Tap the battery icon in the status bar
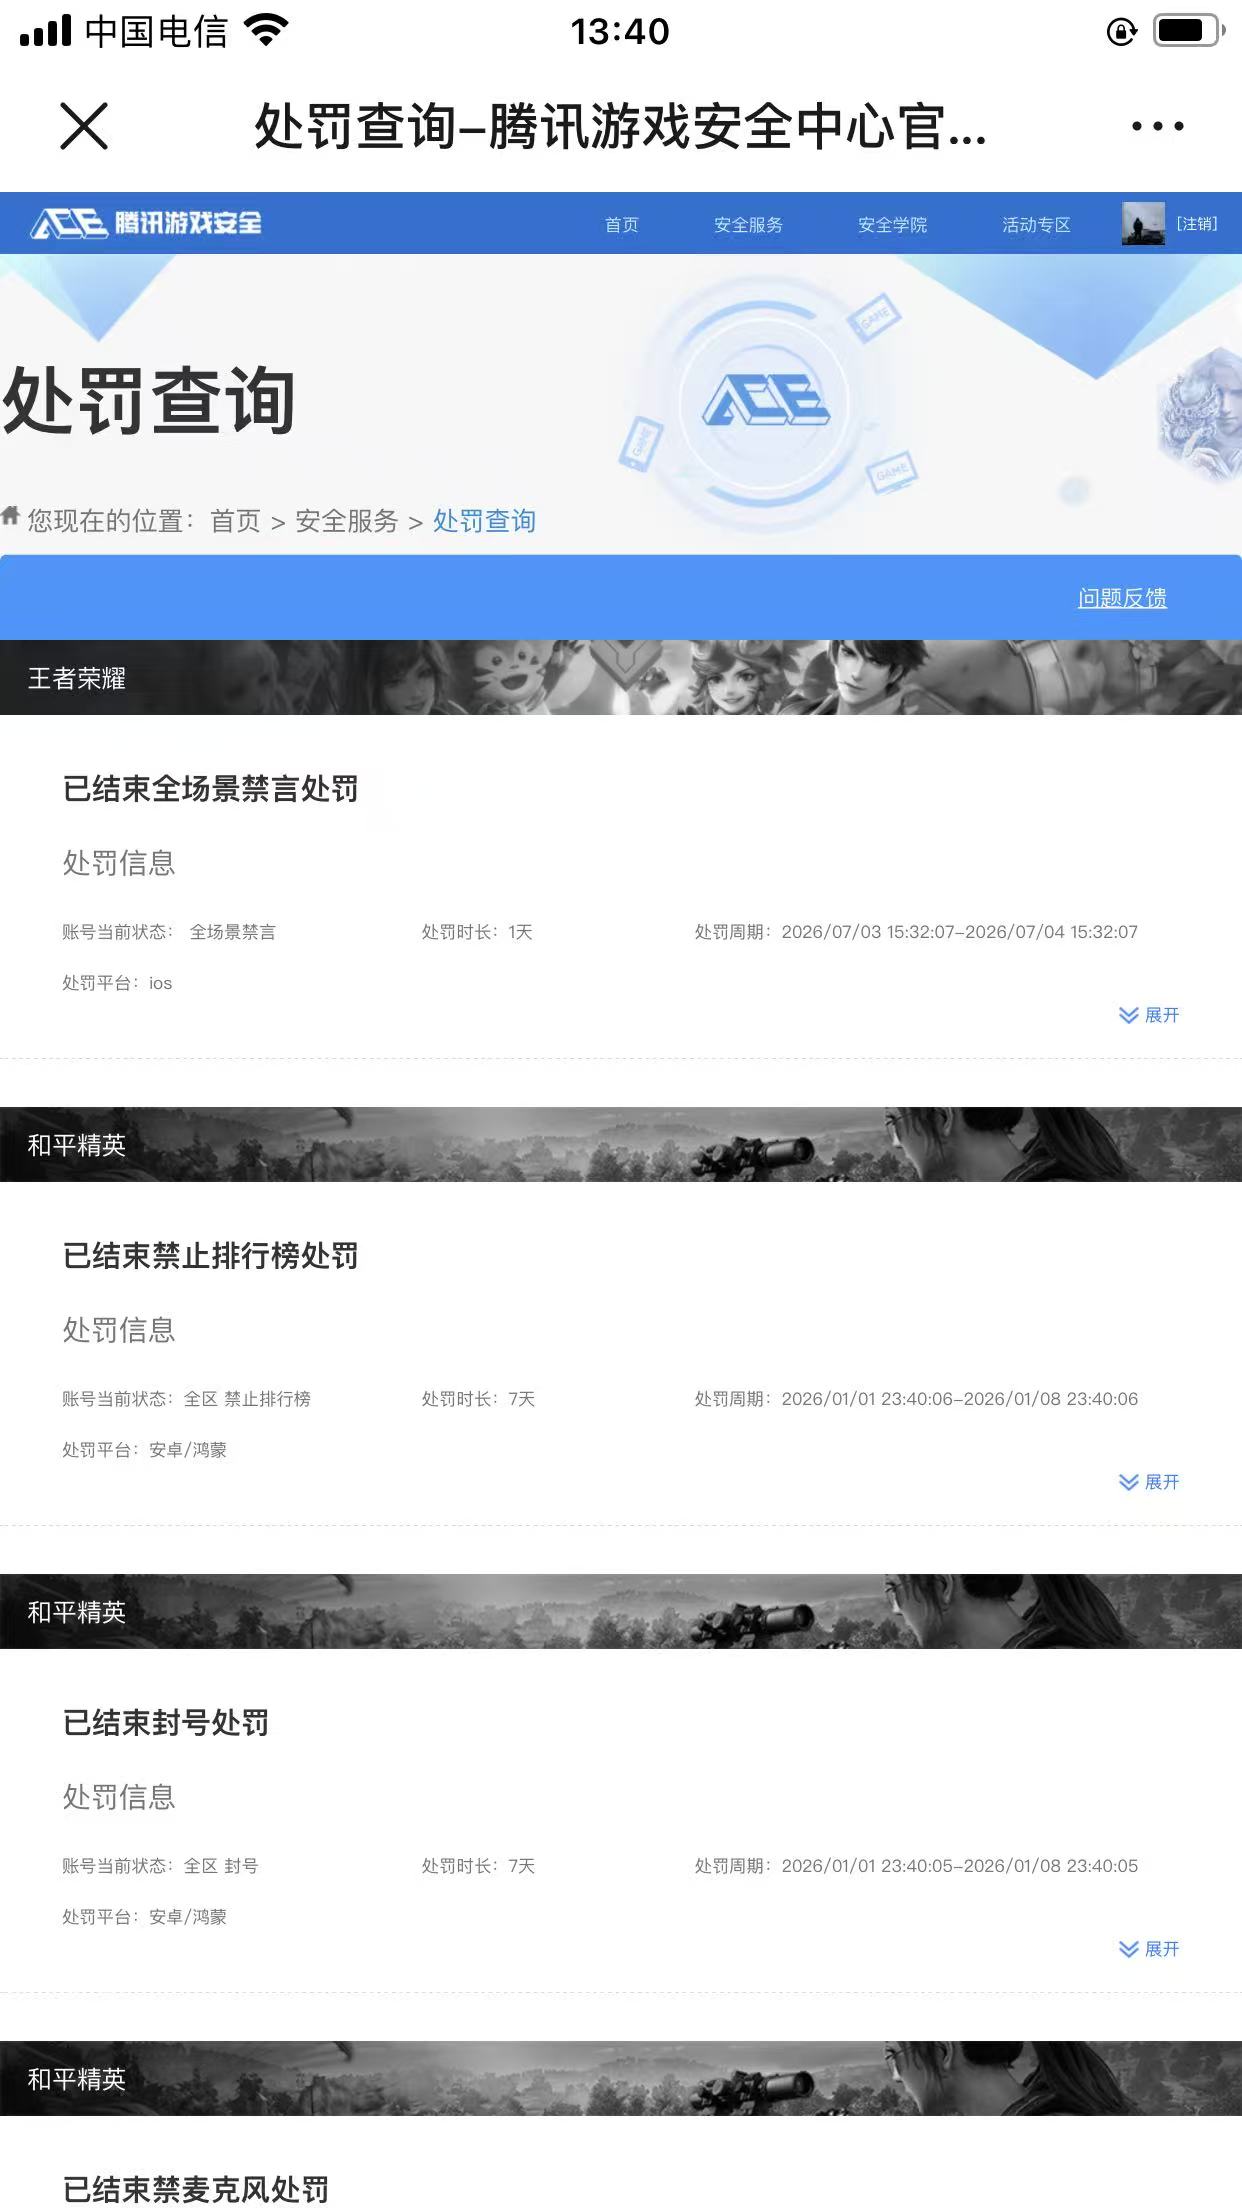 coord(1189,31)
